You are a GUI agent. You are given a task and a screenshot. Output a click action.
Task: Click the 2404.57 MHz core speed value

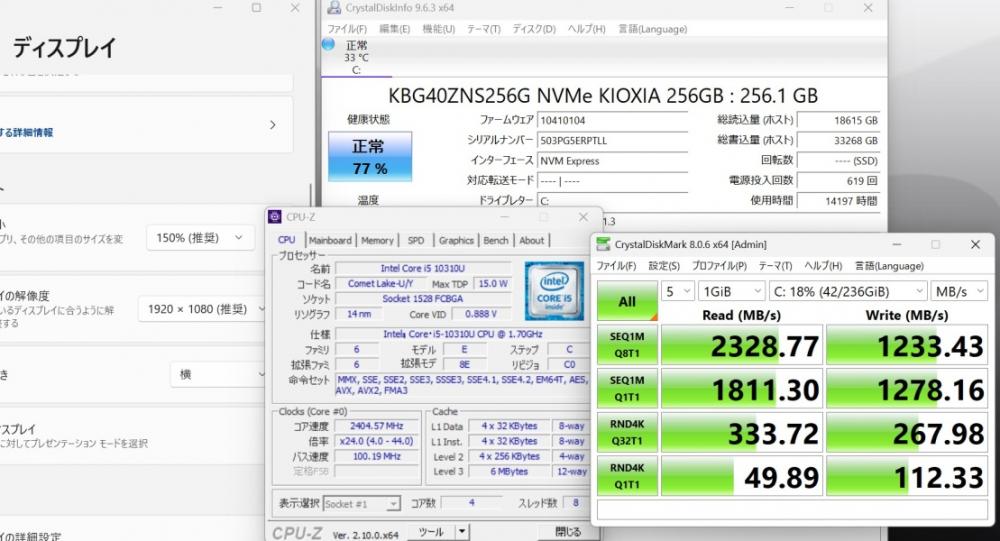point(376,426)
